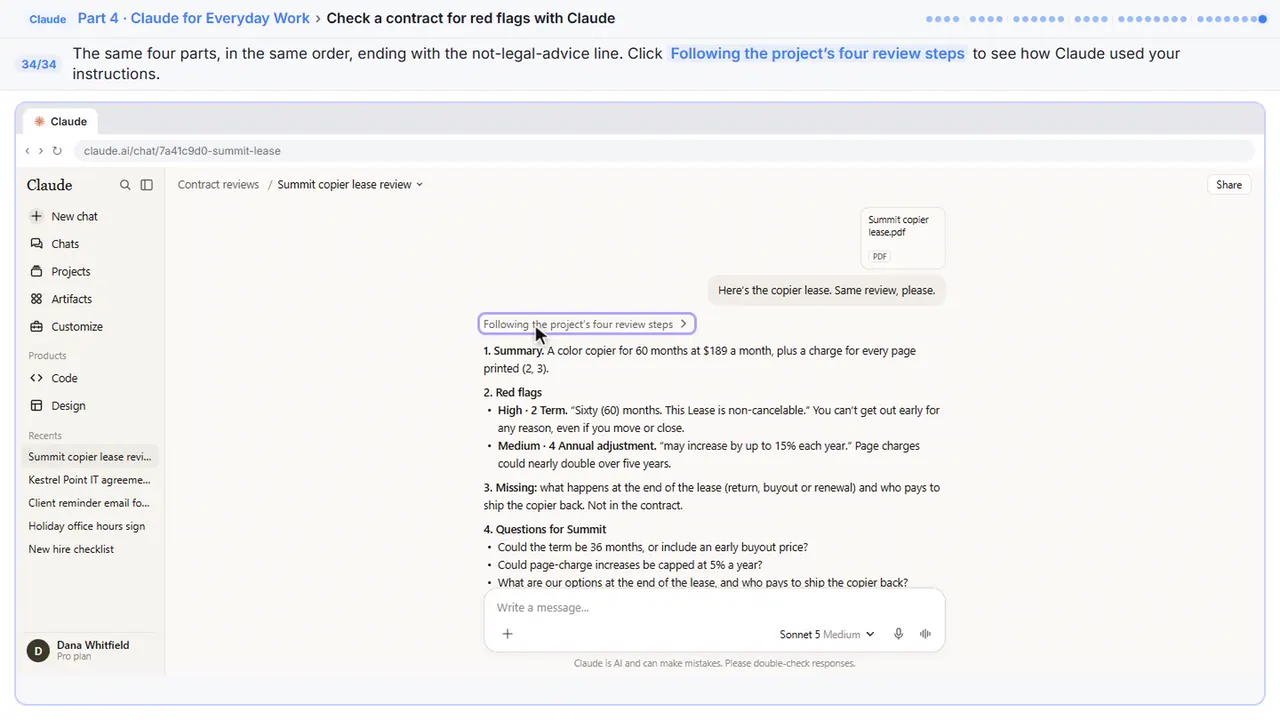Click the Claude link in the course header

pyautogui.click(x=48, y=19)
